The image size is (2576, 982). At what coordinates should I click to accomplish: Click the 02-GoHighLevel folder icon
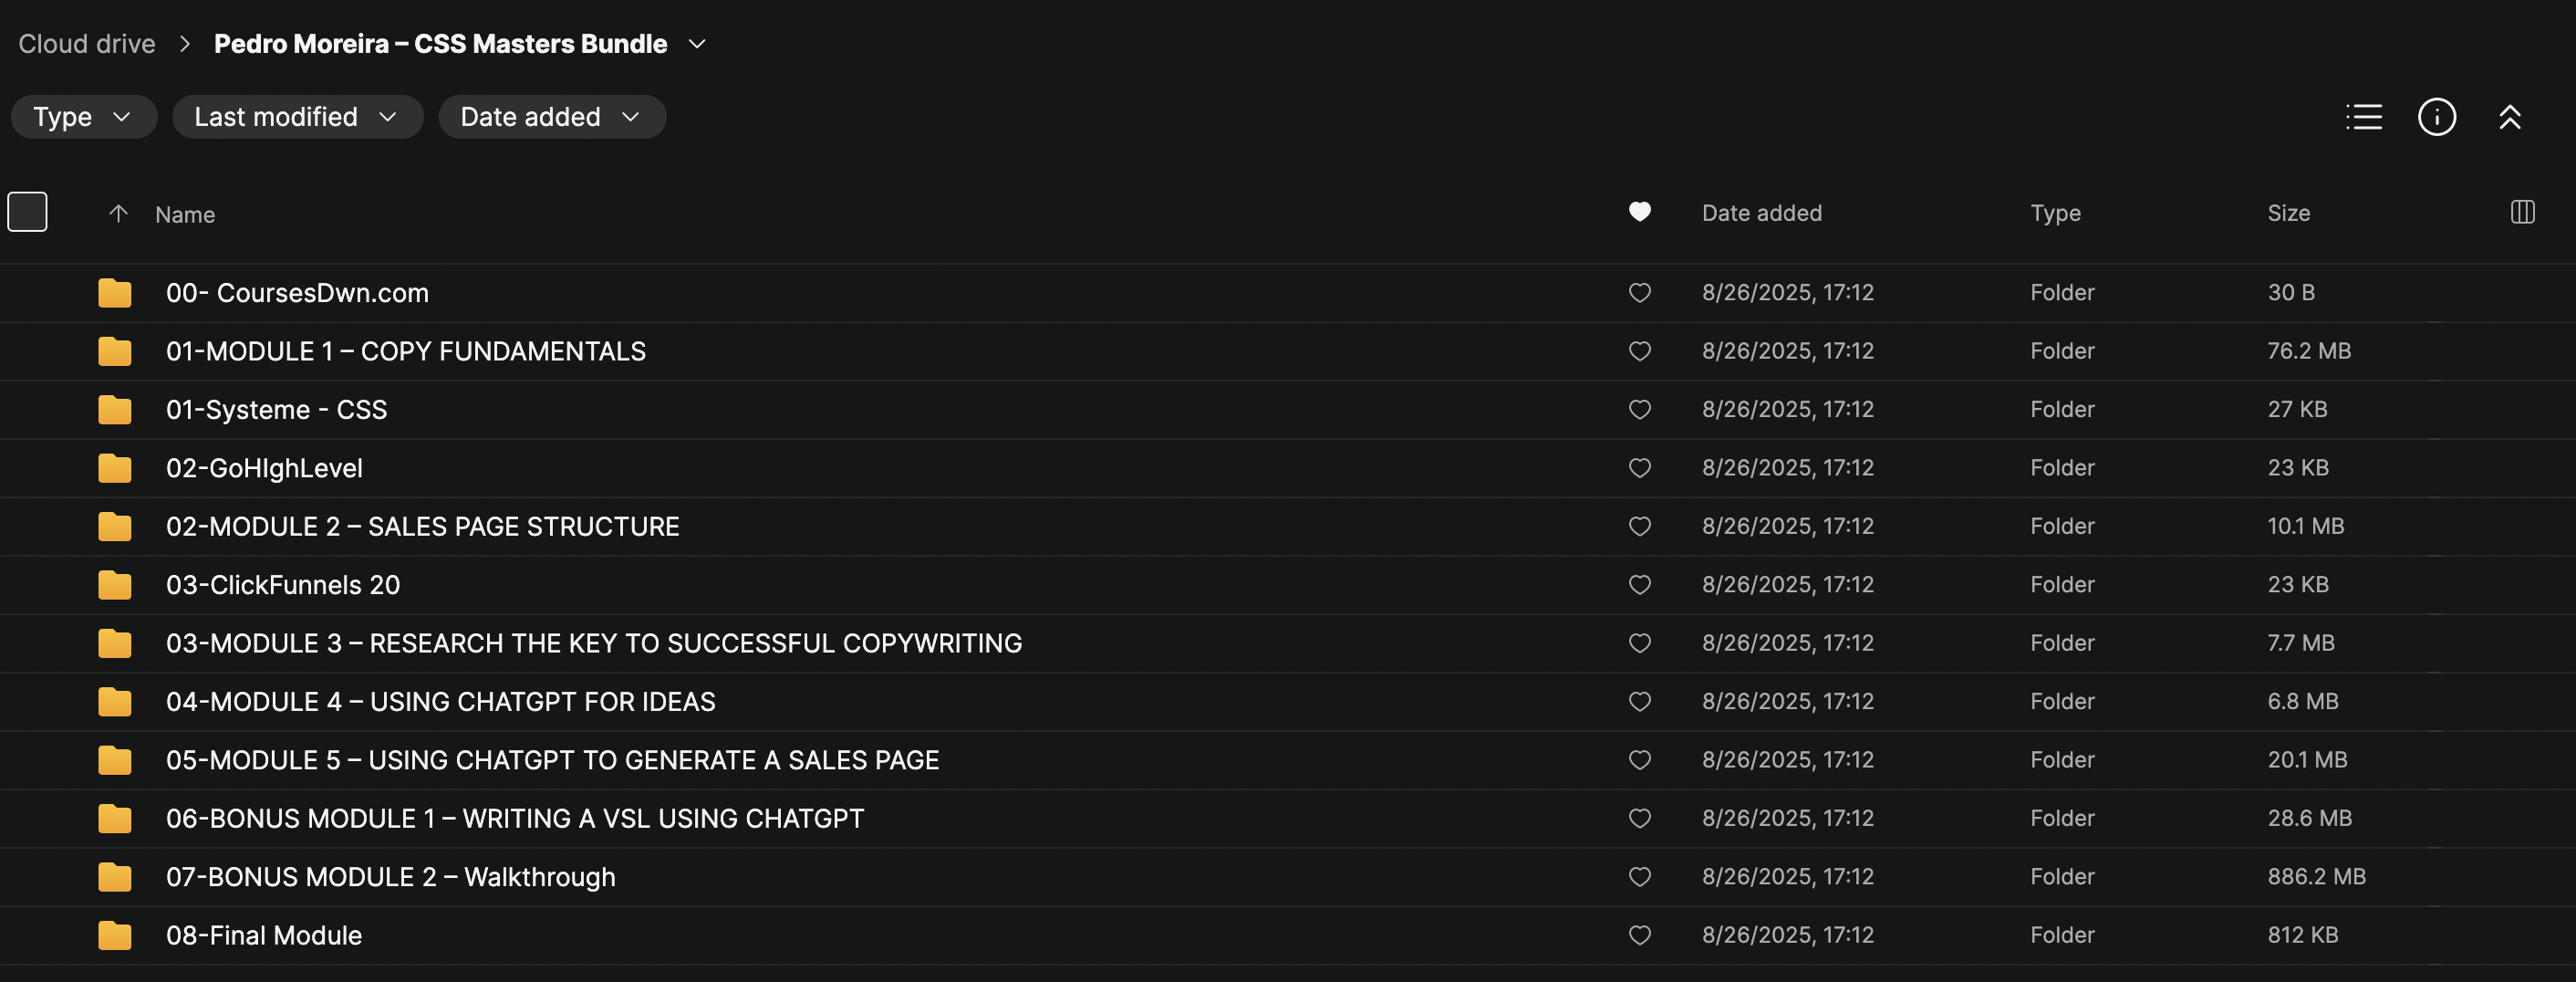point(115,468)
